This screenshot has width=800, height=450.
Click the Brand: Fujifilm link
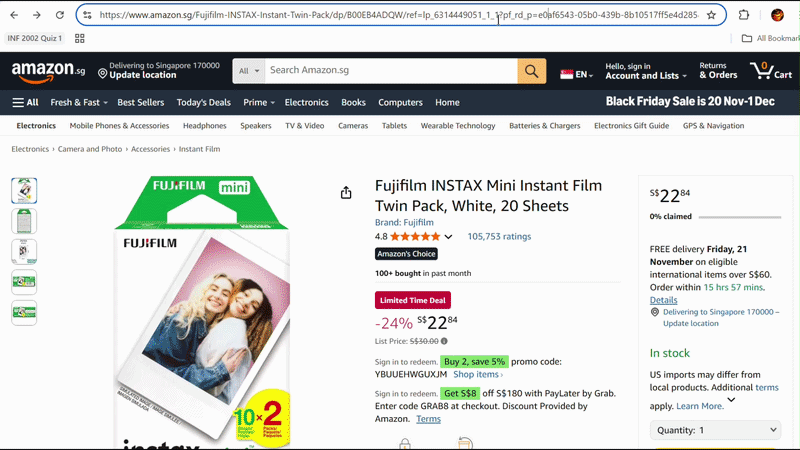404,222
